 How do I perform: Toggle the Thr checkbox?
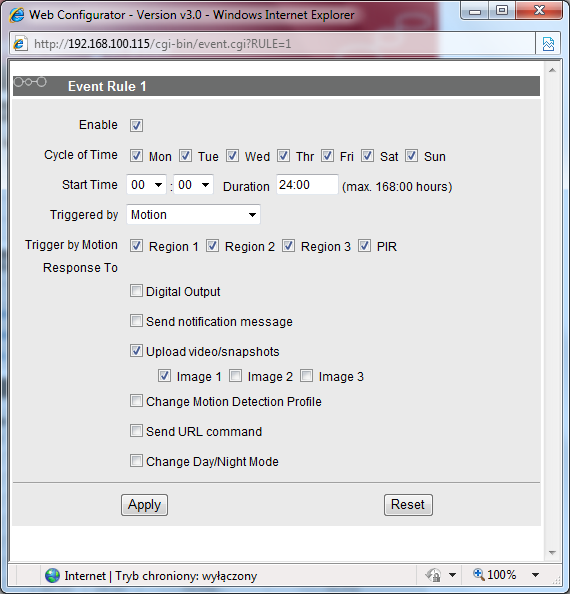pos(284,156)
